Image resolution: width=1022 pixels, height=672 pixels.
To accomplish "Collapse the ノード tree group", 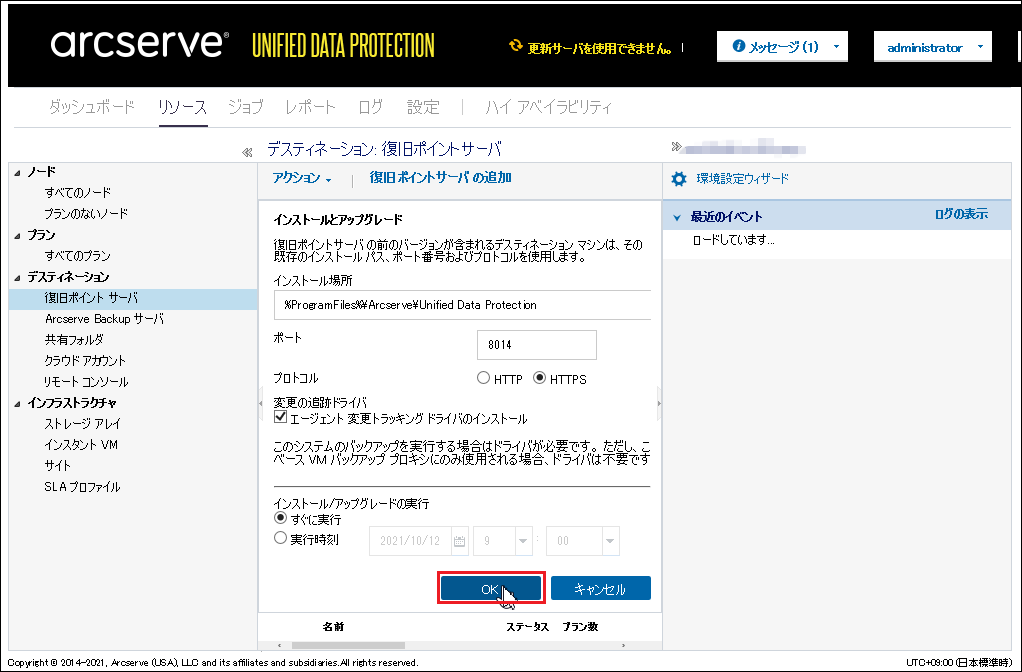I will click(18, 173).
